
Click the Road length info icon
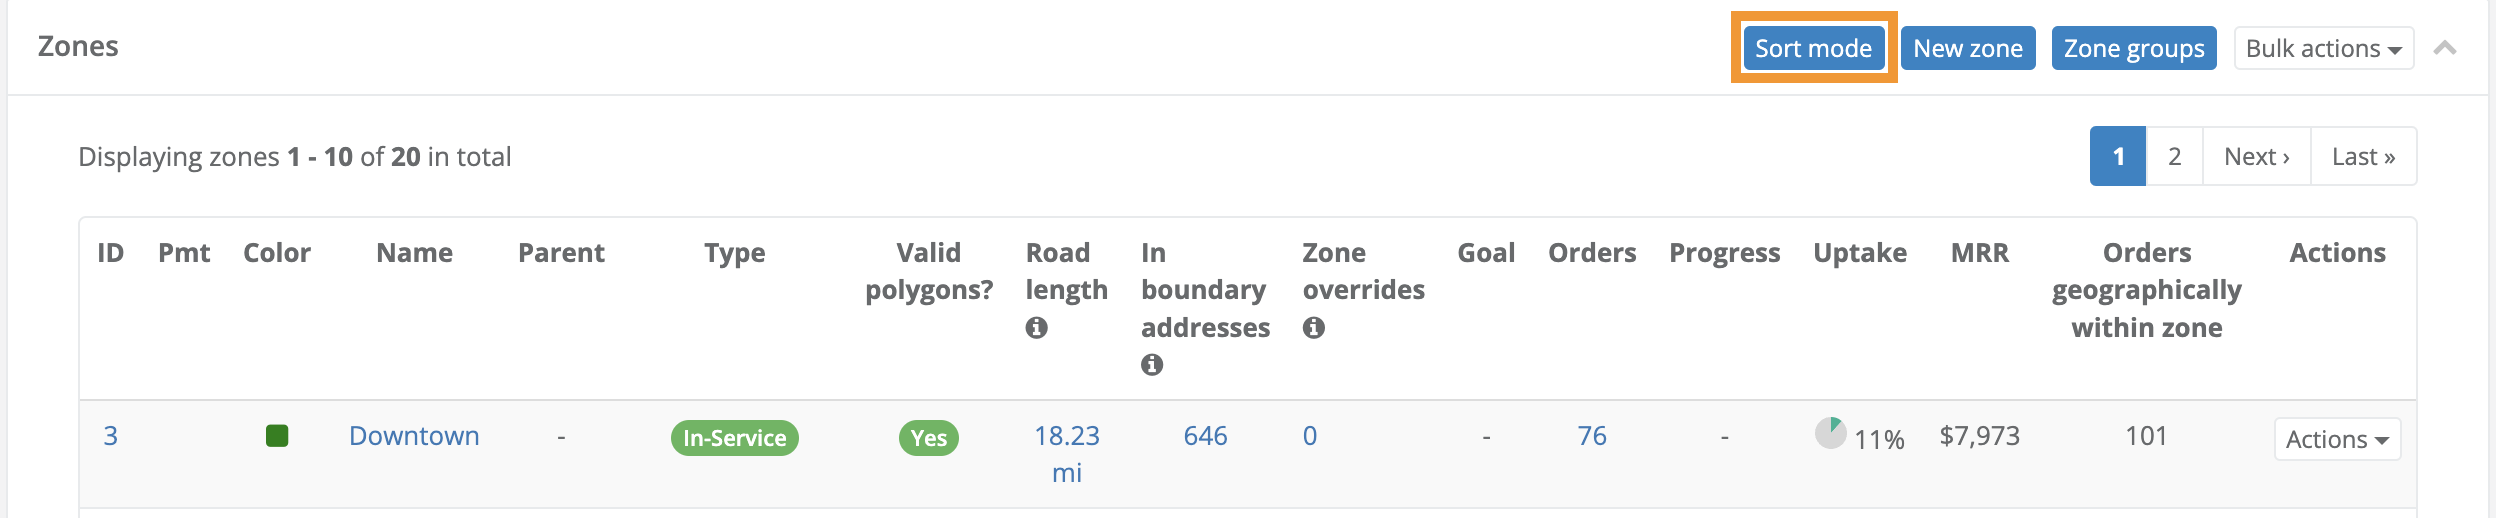tap(1036, 328)
